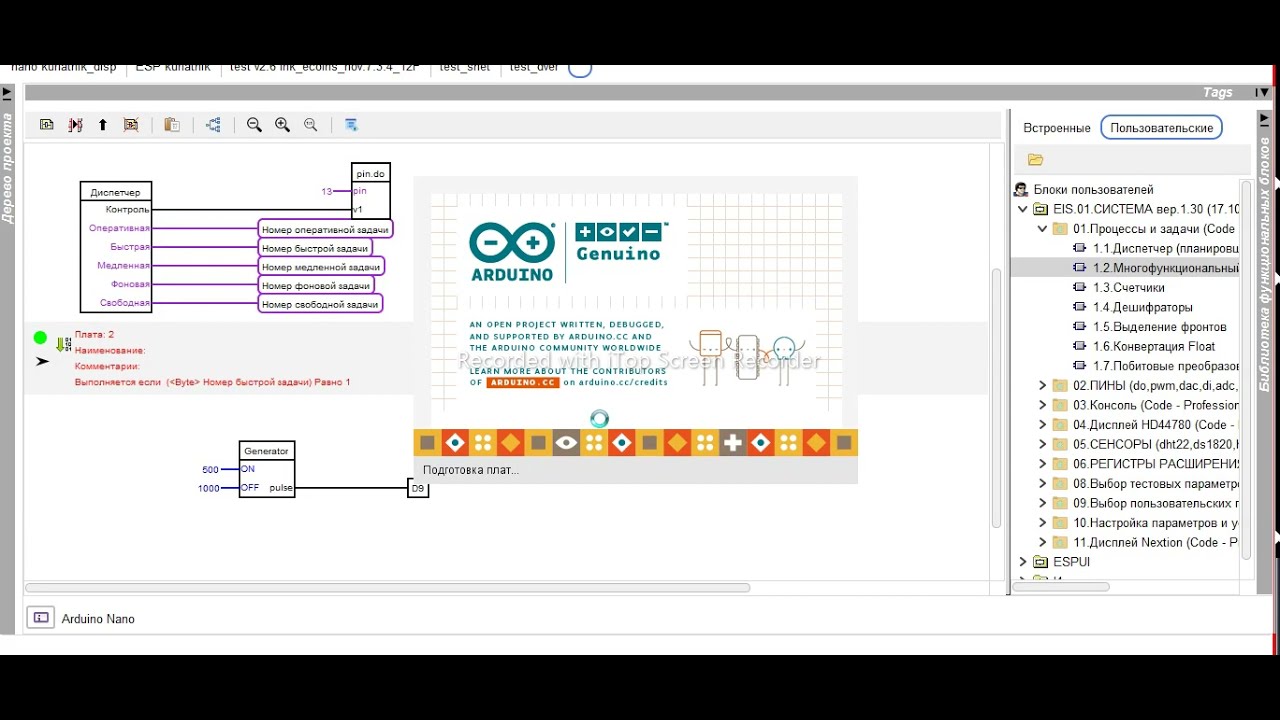
Task: Click the green down-arrow sort icon on board 2
Action: (x=63, y=344)
